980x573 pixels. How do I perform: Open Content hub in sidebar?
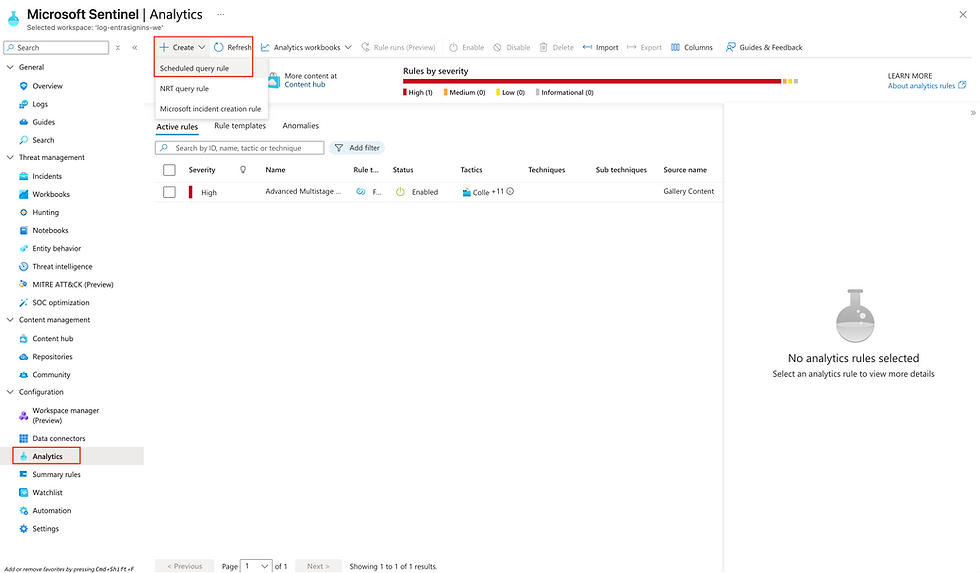point(52,339)
